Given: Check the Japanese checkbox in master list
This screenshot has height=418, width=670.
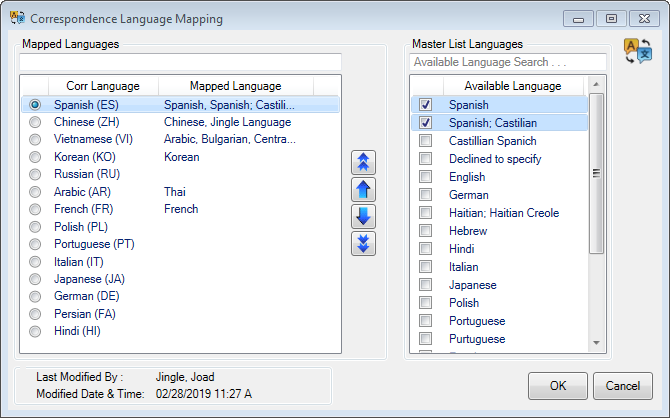Looking at the screenshot, I should pyautogui.click(x=426, y=285).
